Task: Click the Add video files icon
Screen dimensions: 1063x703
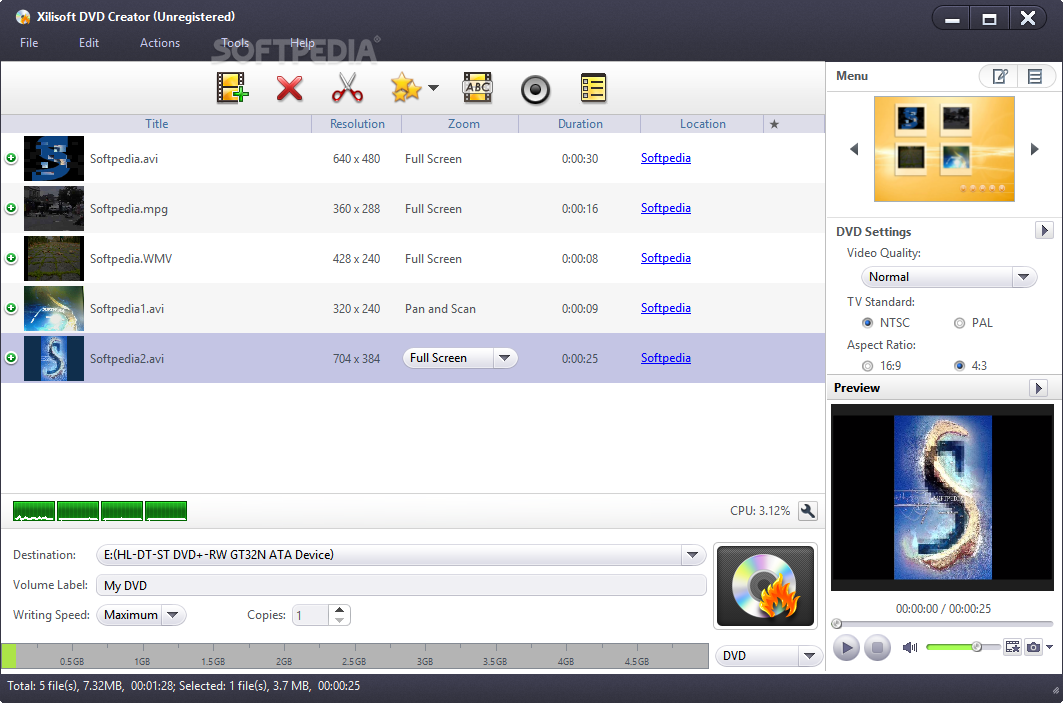Action: [232, 88]
